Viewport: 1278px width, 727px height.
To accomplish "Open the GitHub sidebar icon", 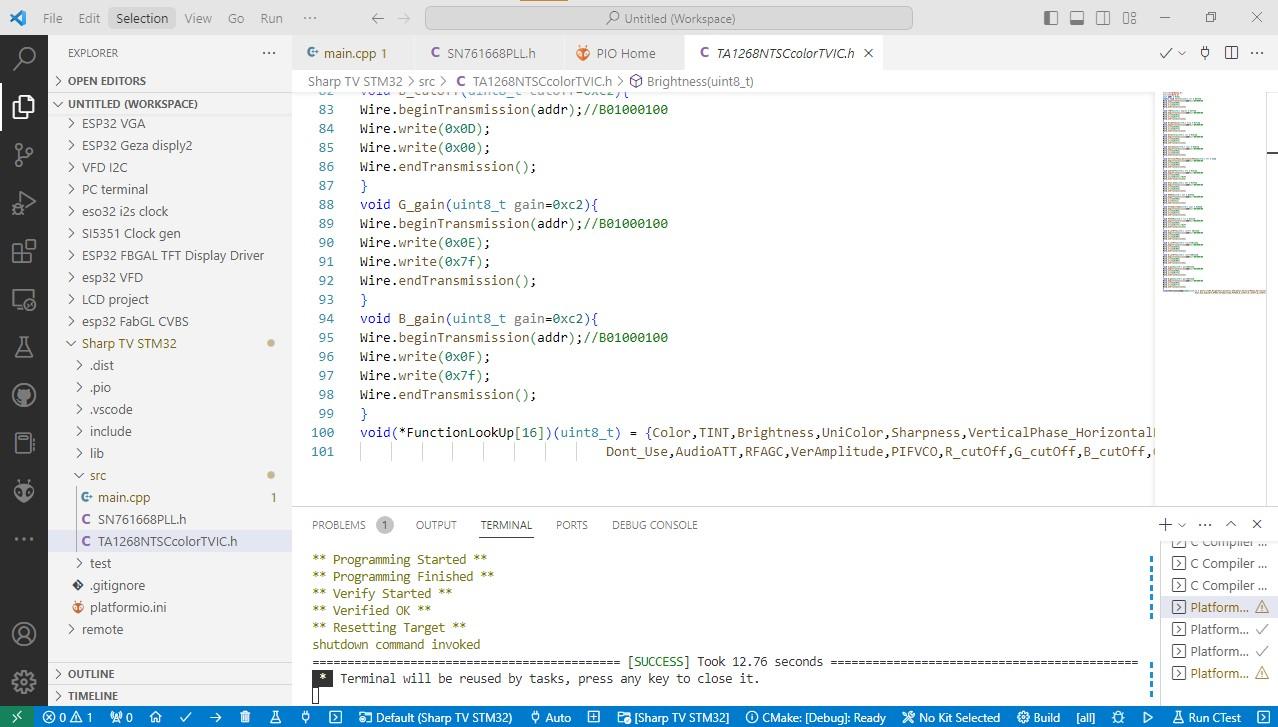I will pos(24,394).
